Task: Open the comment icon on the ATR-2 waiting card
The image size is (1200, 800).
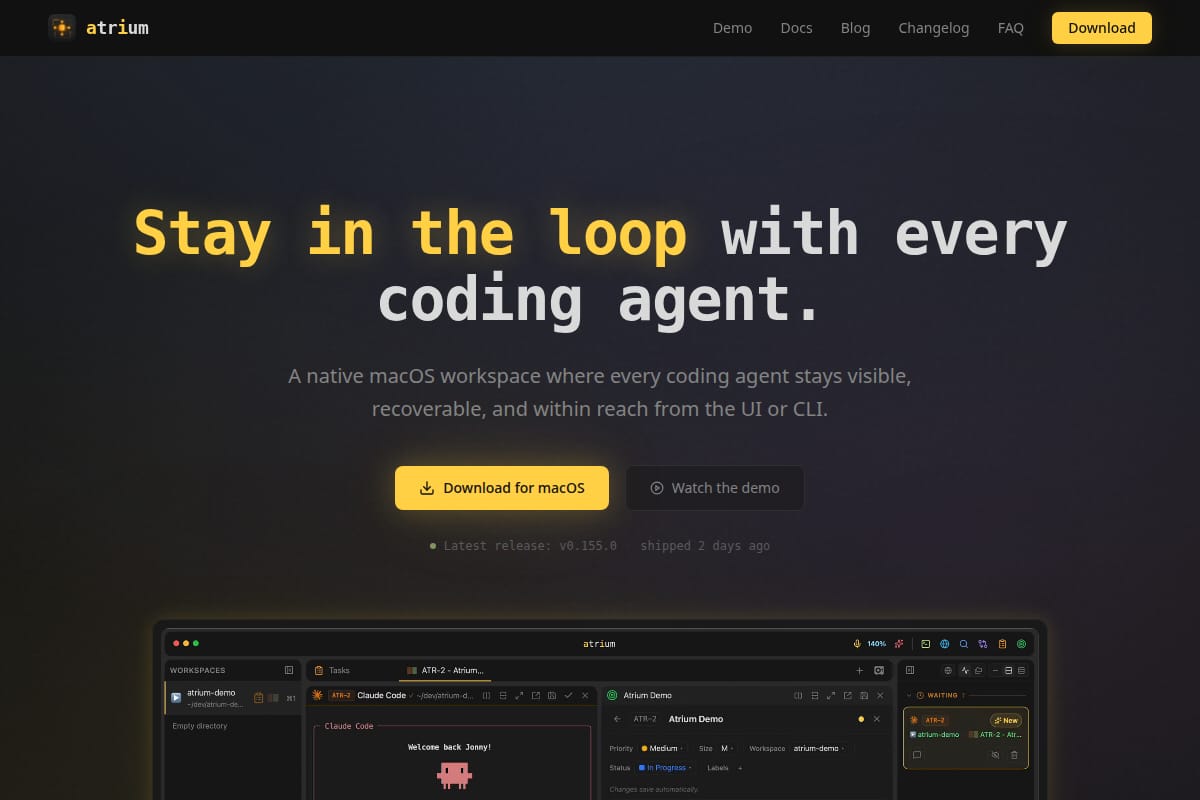Action: [917, 754]
